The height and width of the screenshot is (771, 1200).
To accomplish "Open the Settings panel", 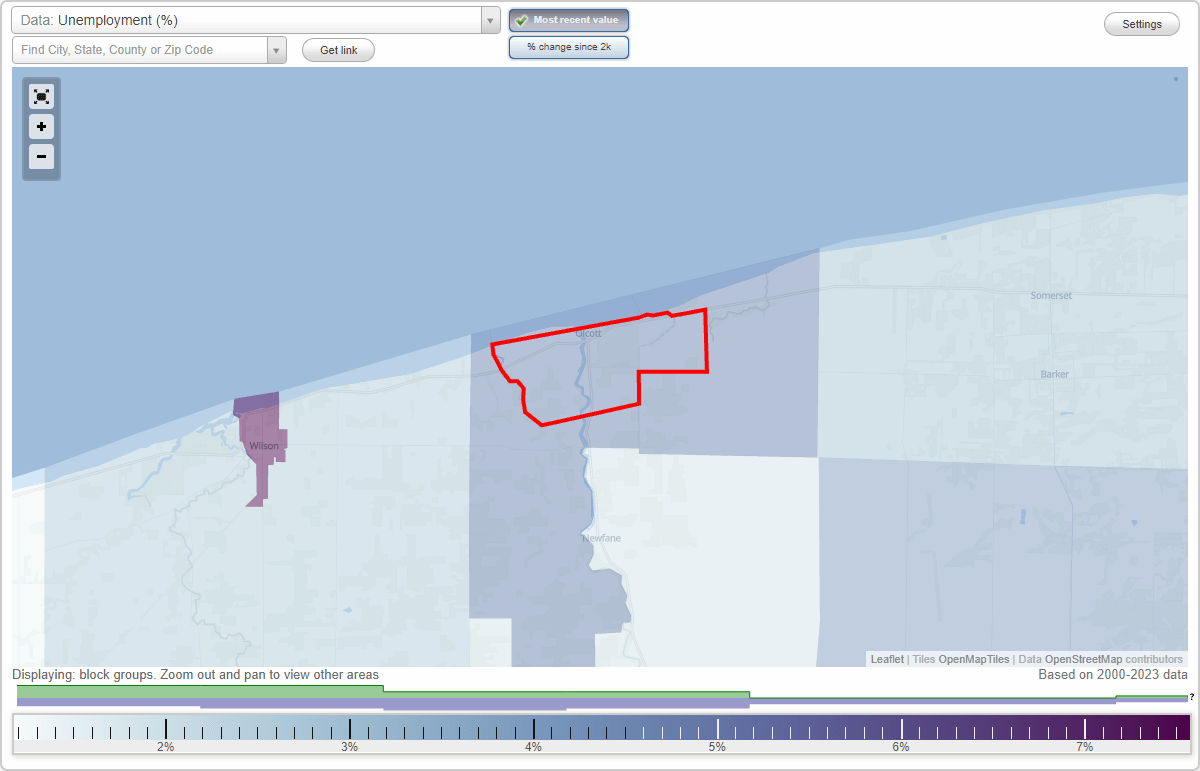I will [1141, 23].
